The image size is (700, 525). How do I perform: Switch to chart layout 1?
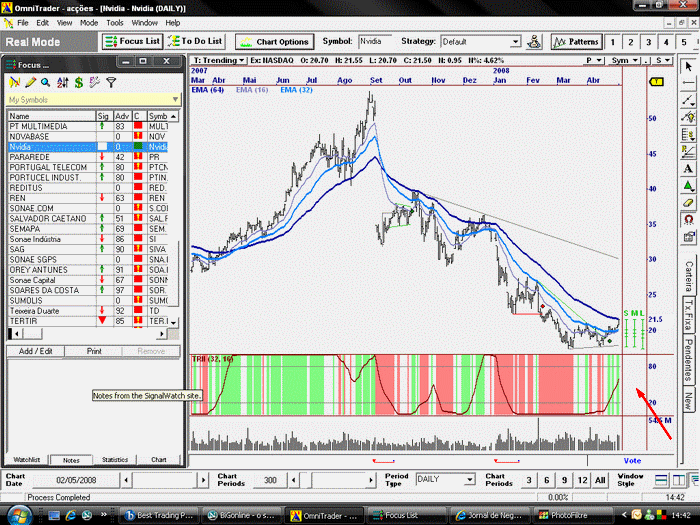[x=612, y=42]
